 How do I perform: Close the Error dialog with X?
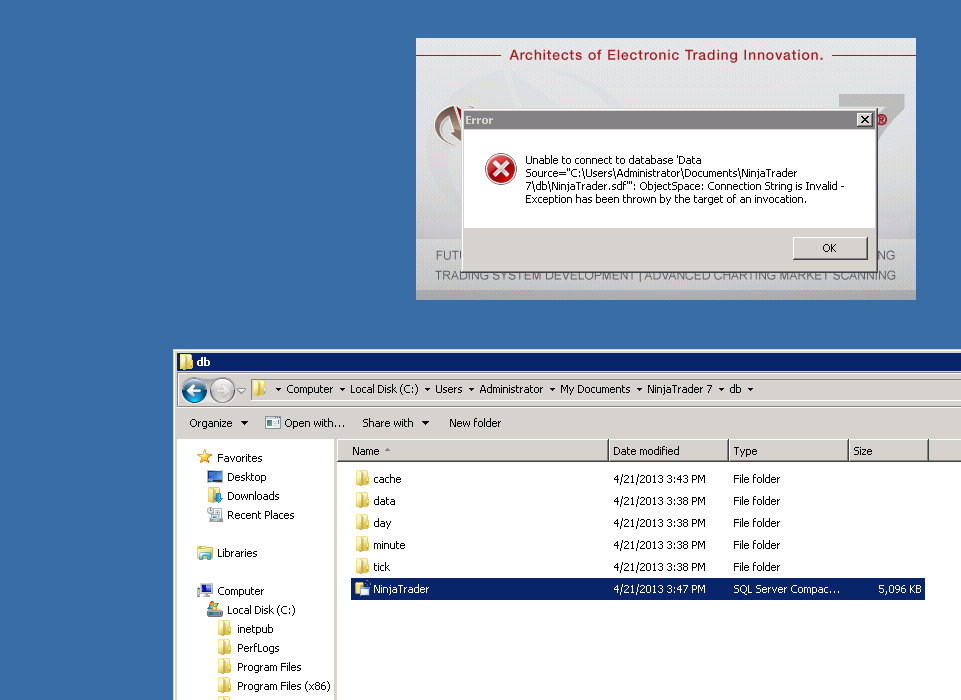(x=864, y=120)
